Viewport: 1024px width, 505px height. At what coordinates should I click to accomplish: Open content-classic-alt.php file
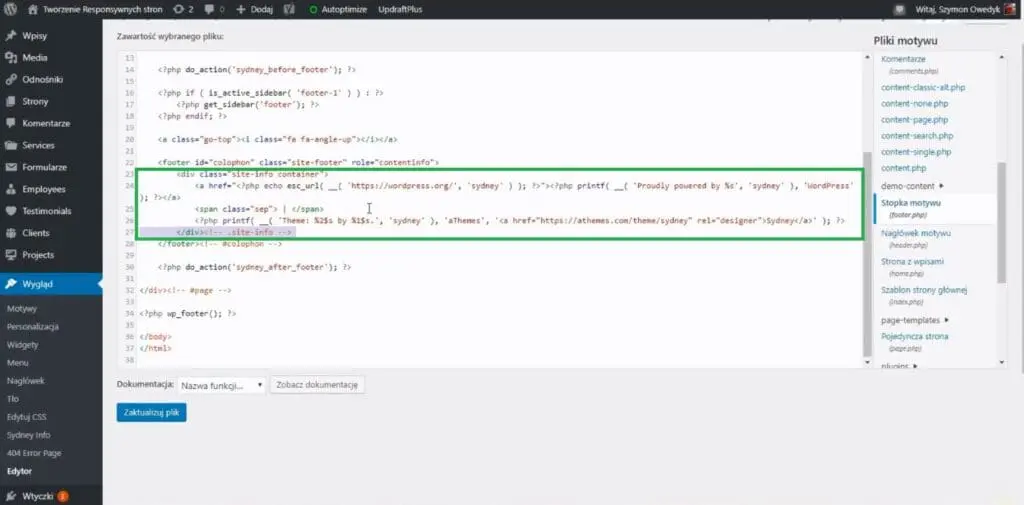pyautogui.click(x=923, y=88)
